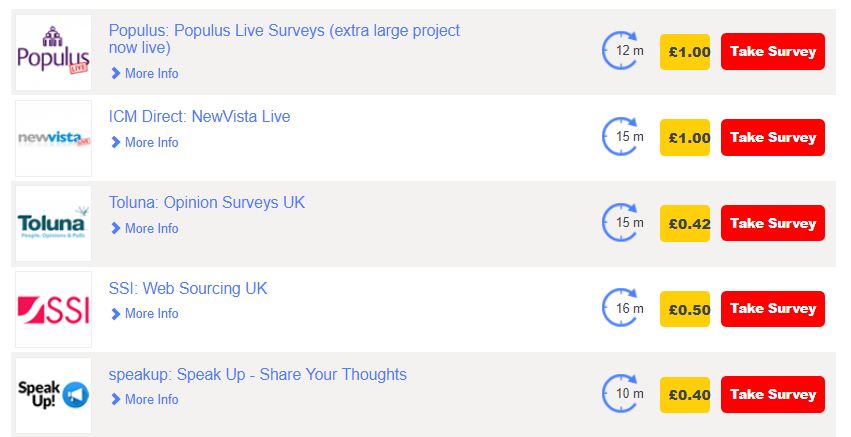Screen dimensions: 851x437
Task: Expand More Info under Speak Up survey
Action: pyautogui.click(x=144, y=400)
